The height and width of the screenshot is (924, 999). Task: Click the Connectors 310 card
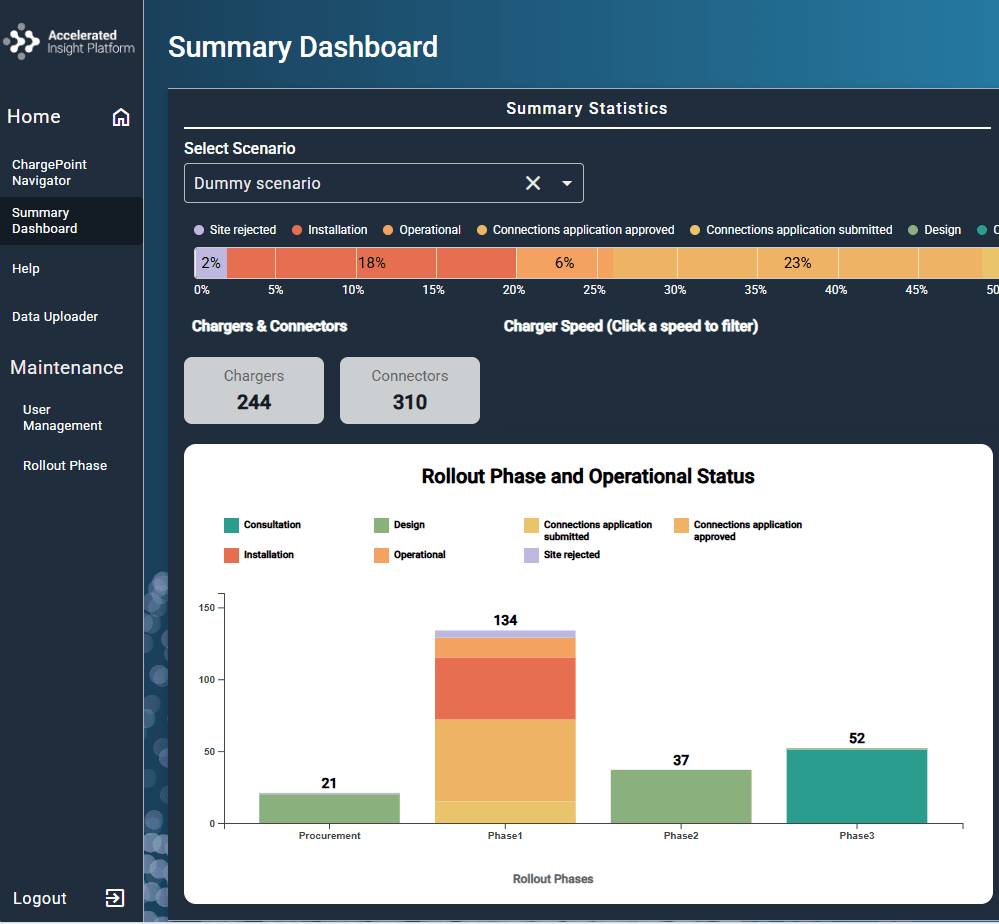[x=410, y=390]
